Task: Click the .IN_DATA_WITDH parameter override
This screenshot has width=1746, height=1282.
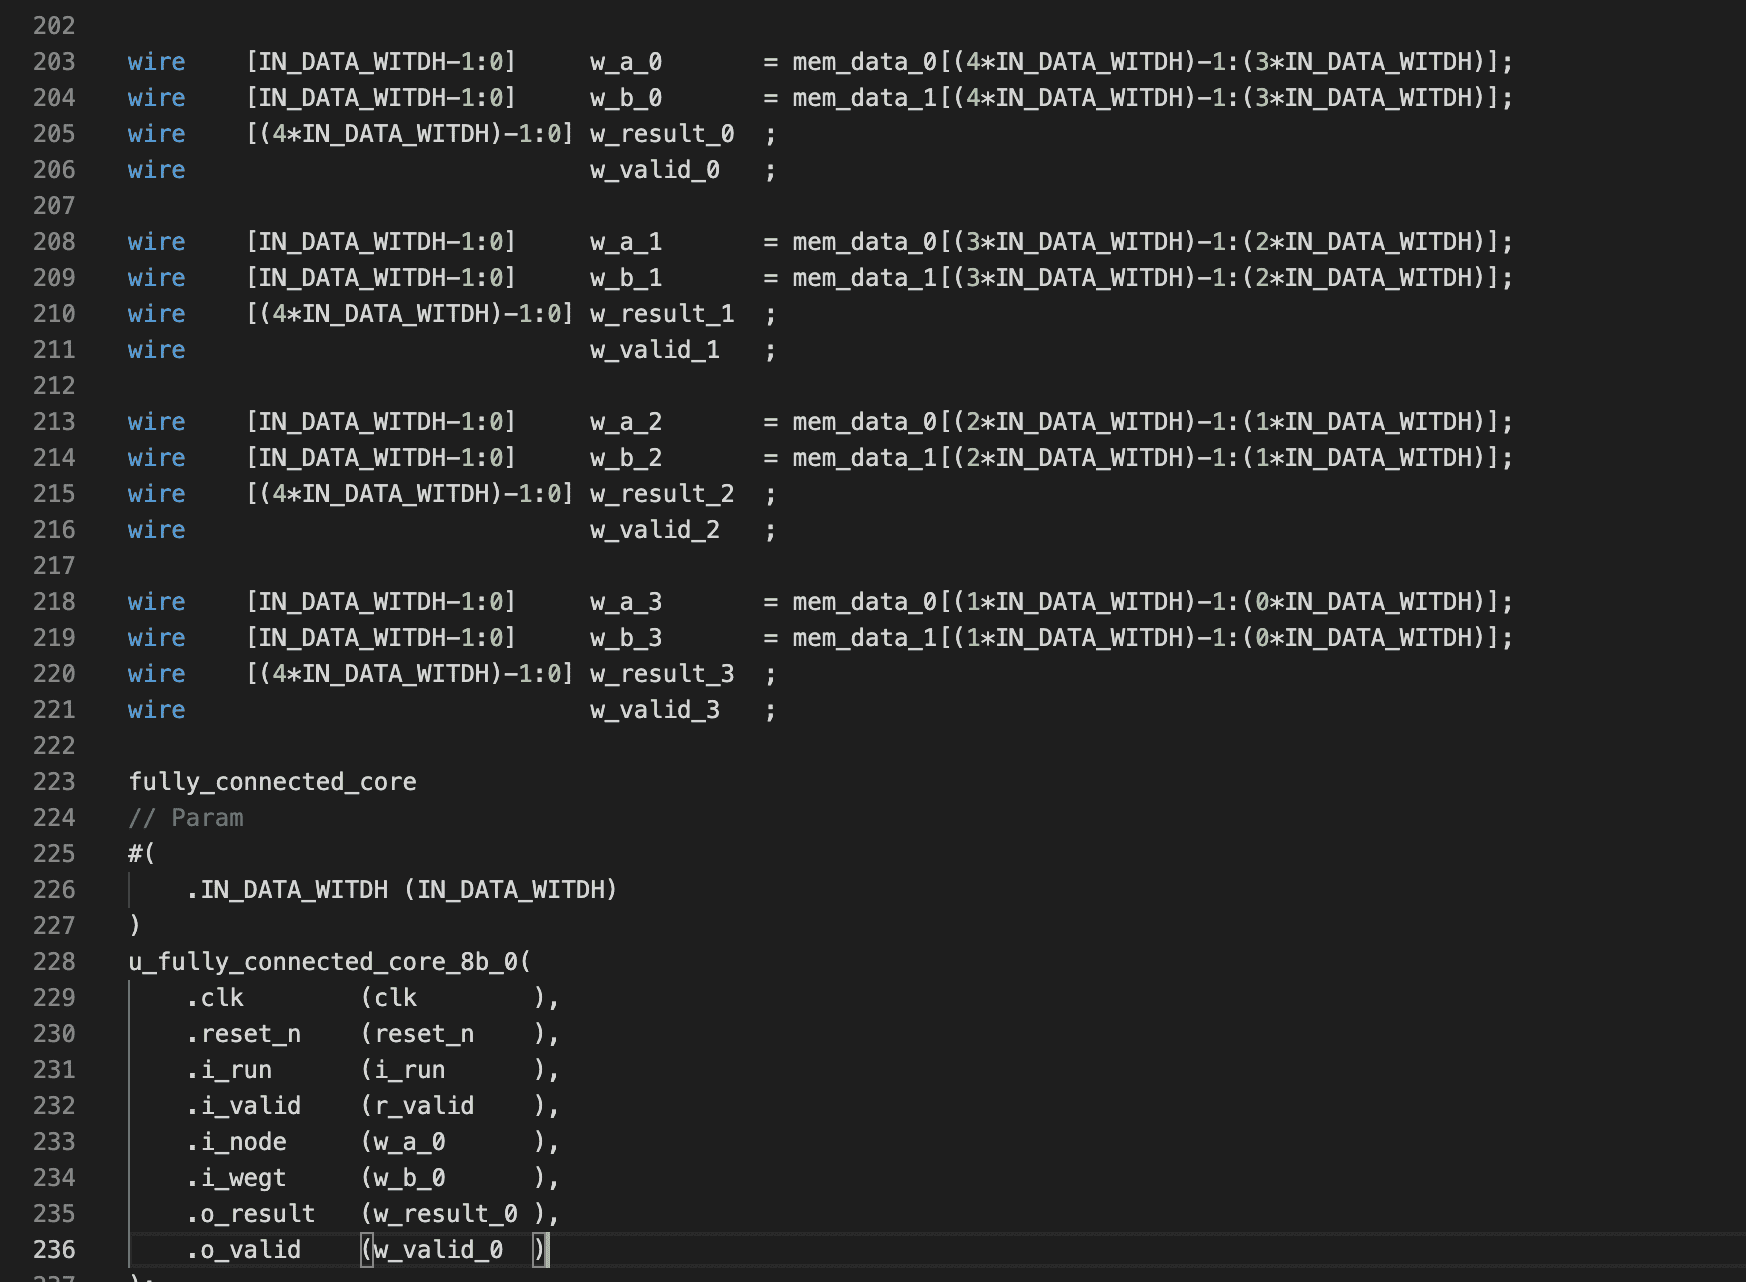Action: pos(287,890)
